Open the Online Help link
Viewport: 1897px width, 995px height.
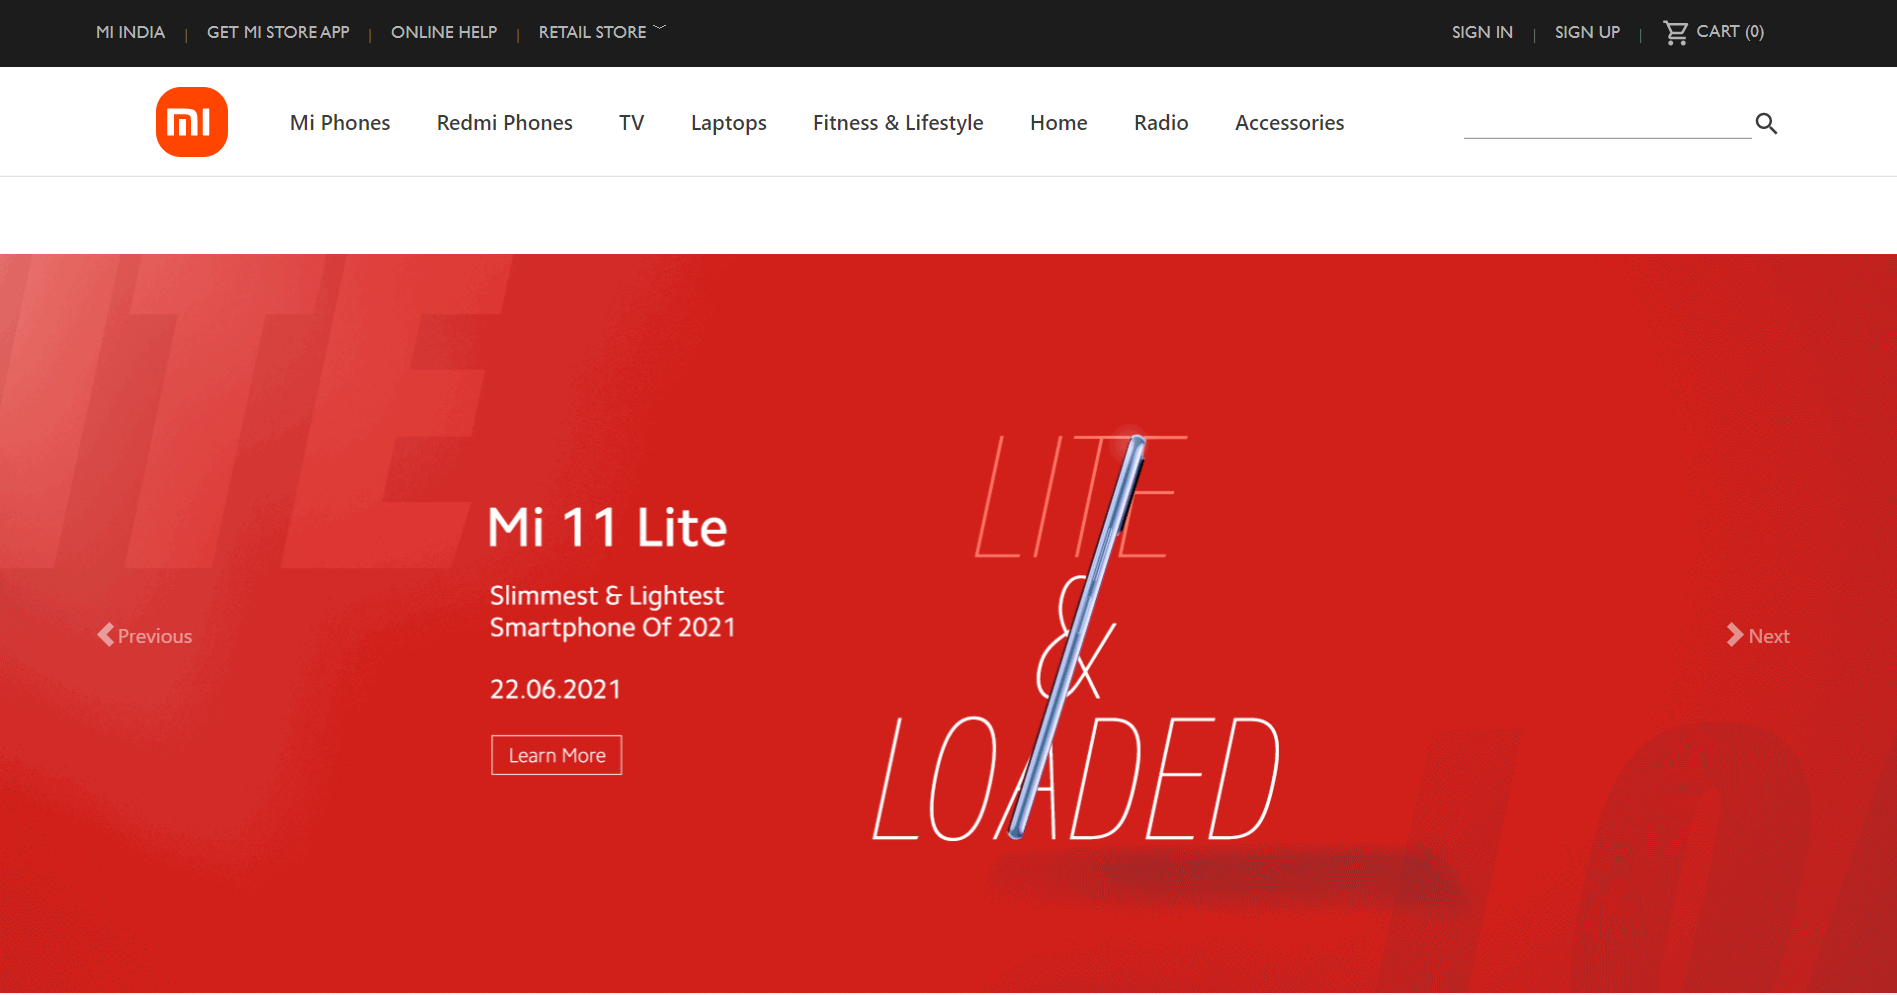pyautogui.click(x=443, y=32)
